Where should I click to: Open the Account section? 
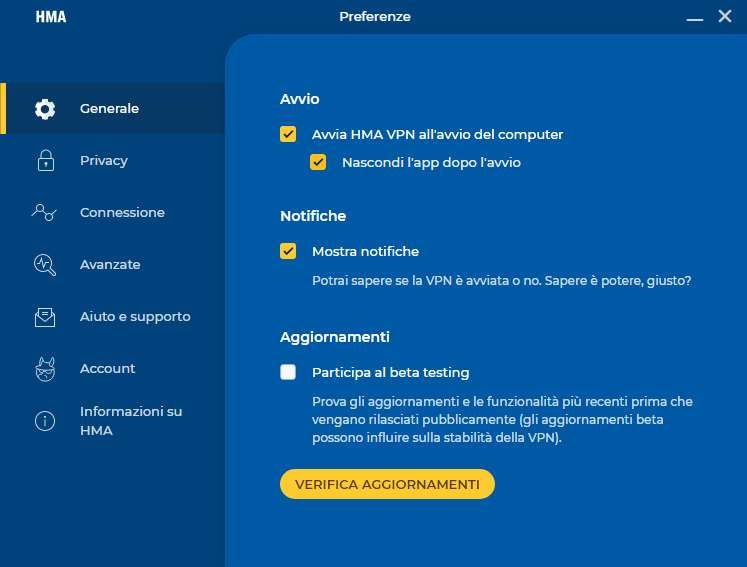pos(112,368)
